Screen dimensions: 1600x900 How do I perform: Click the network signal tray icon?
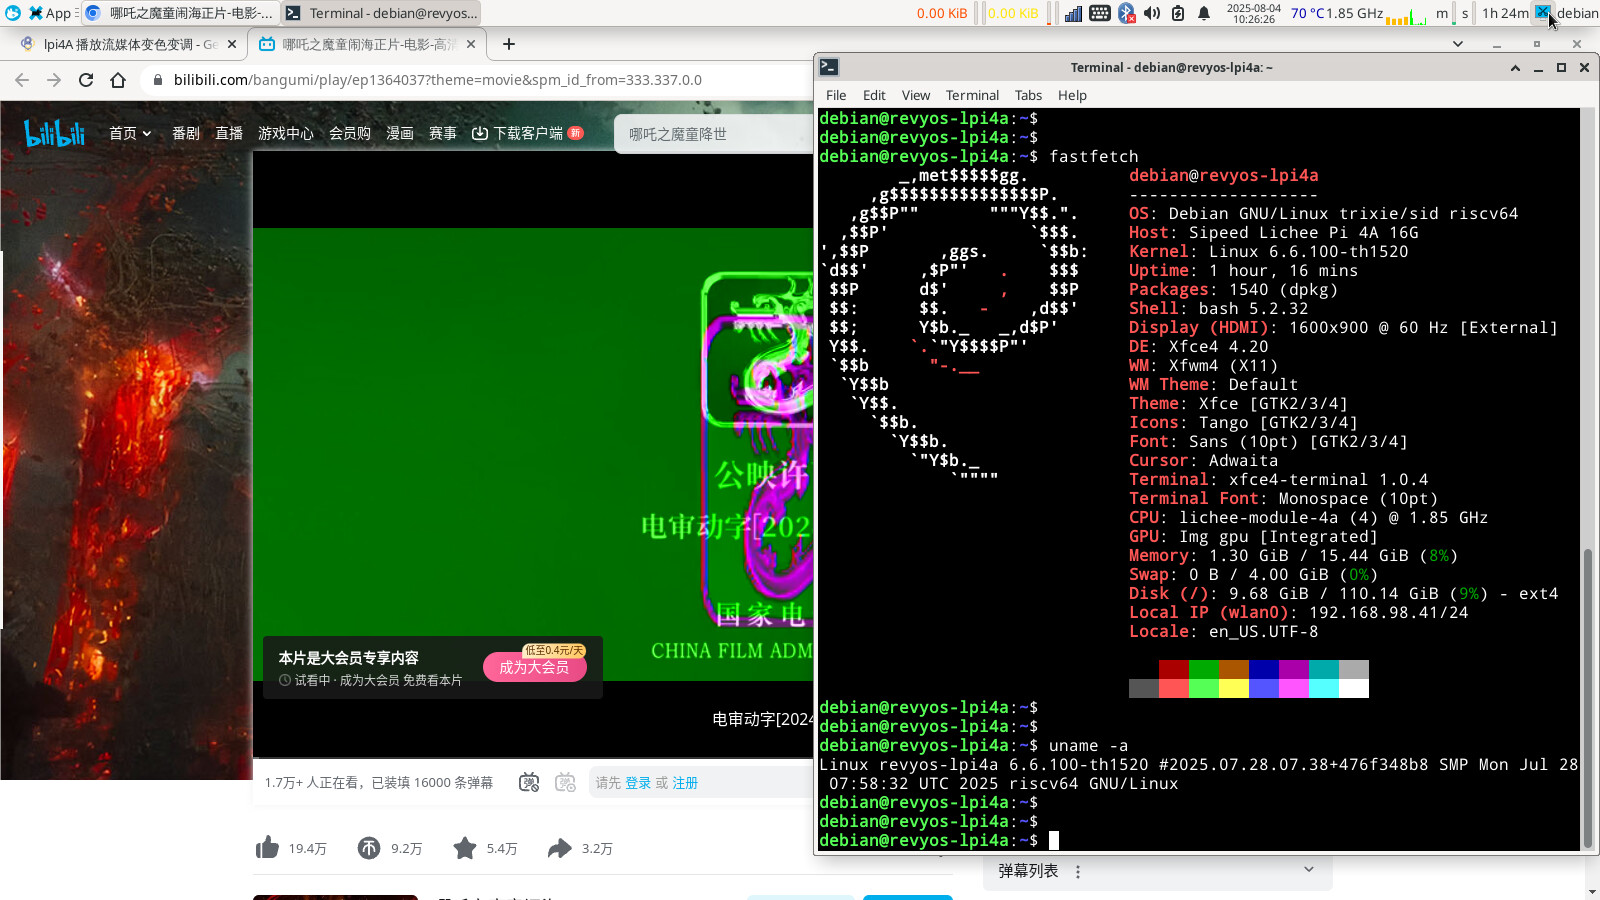(1073, 13)
